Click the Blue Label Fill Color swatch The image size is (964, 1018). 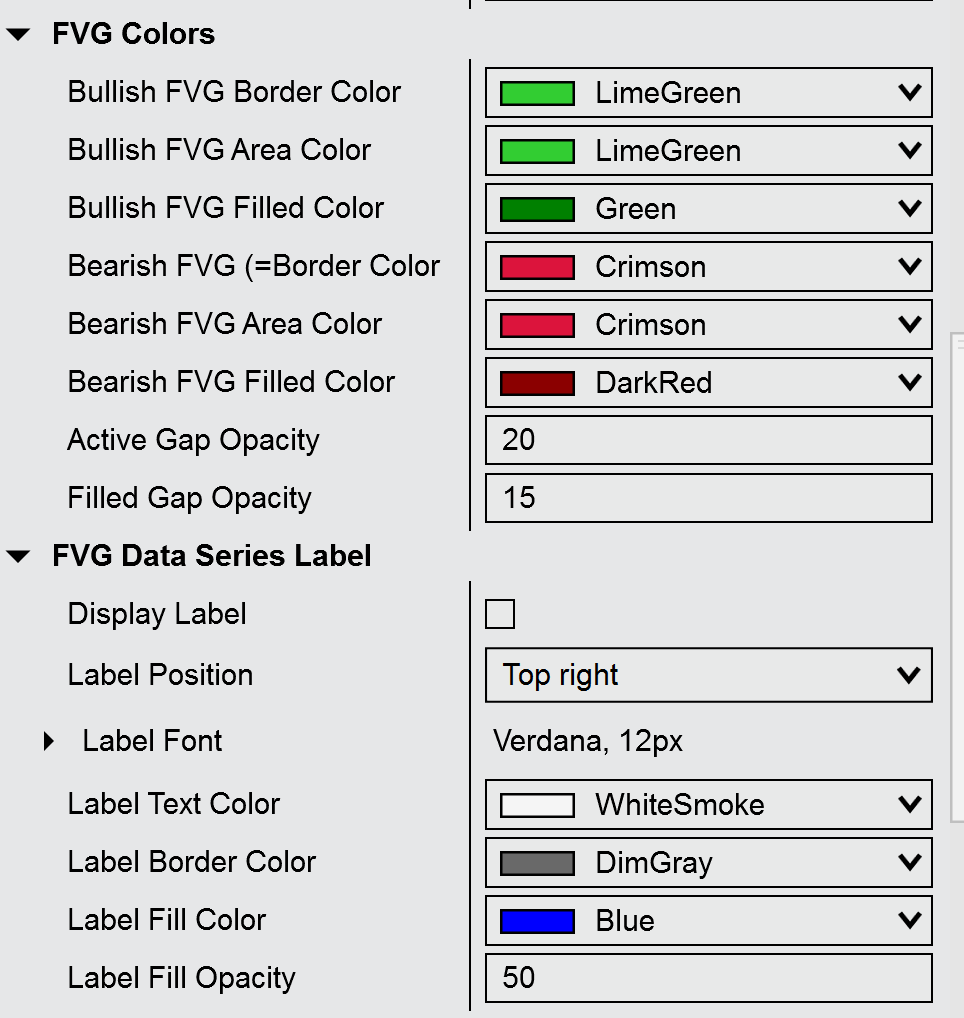pyautogui.click(x=537, y=921)
